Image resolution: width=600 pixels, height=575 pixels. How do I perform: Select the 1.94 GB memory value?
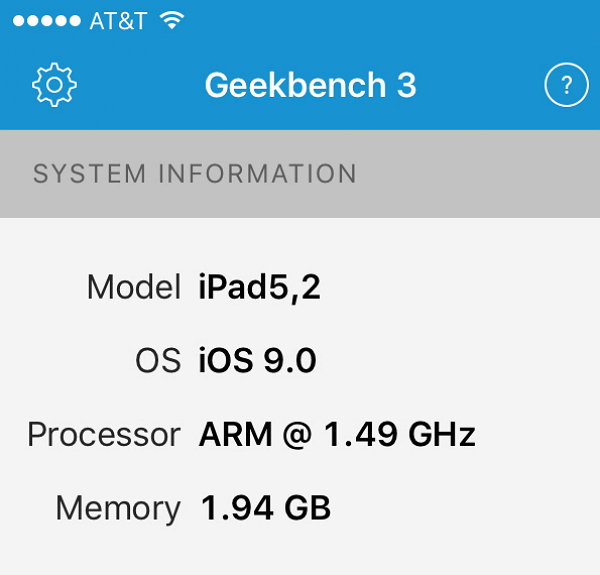click(x=265, y=508)
